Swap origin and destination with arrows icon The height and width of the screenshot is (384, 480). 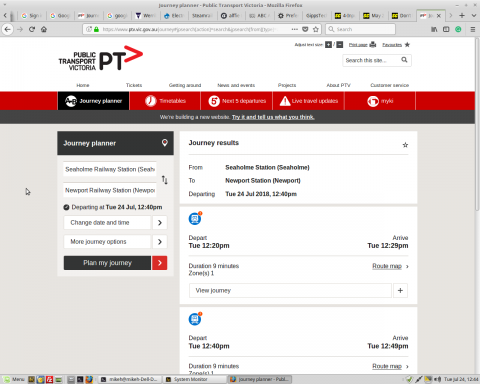tap(165, 180)
